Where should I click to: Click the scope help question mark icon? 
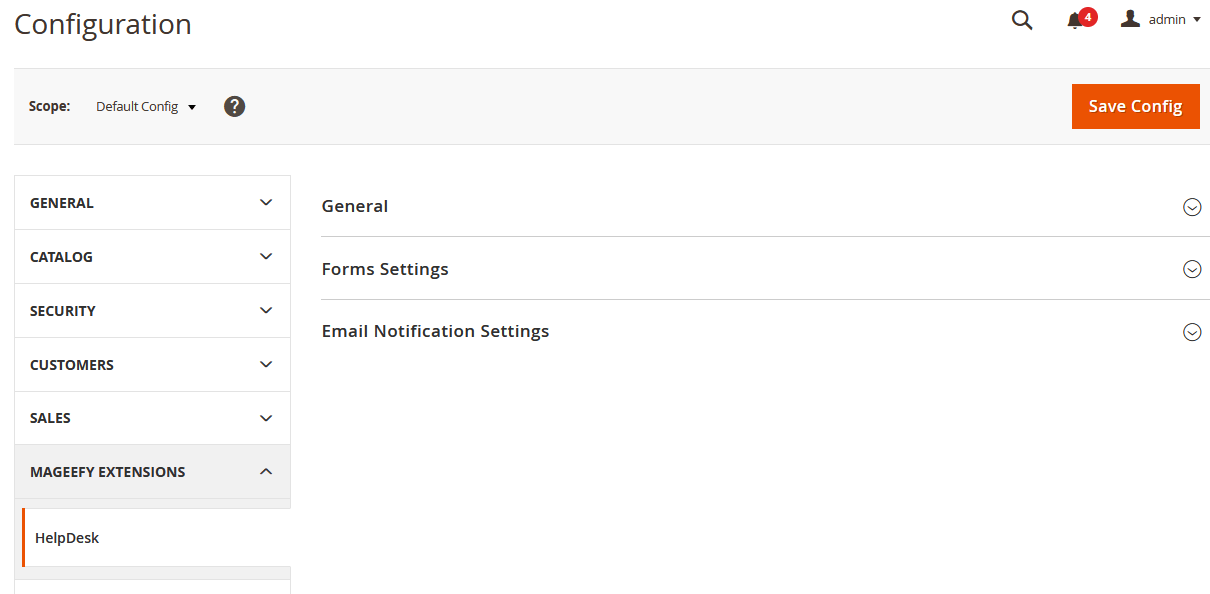234,106
